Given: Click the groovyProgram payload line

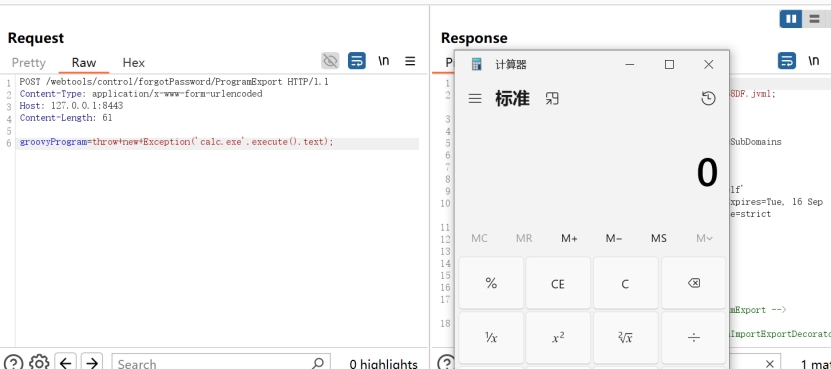Looking at the screenshot, I should 177,142.
